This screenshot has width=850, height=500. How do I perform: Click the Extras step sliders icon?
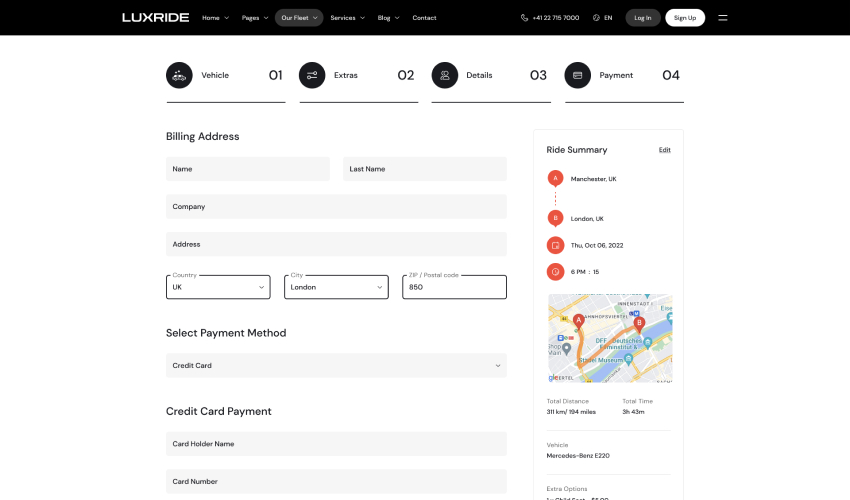[x=312, y=75]
